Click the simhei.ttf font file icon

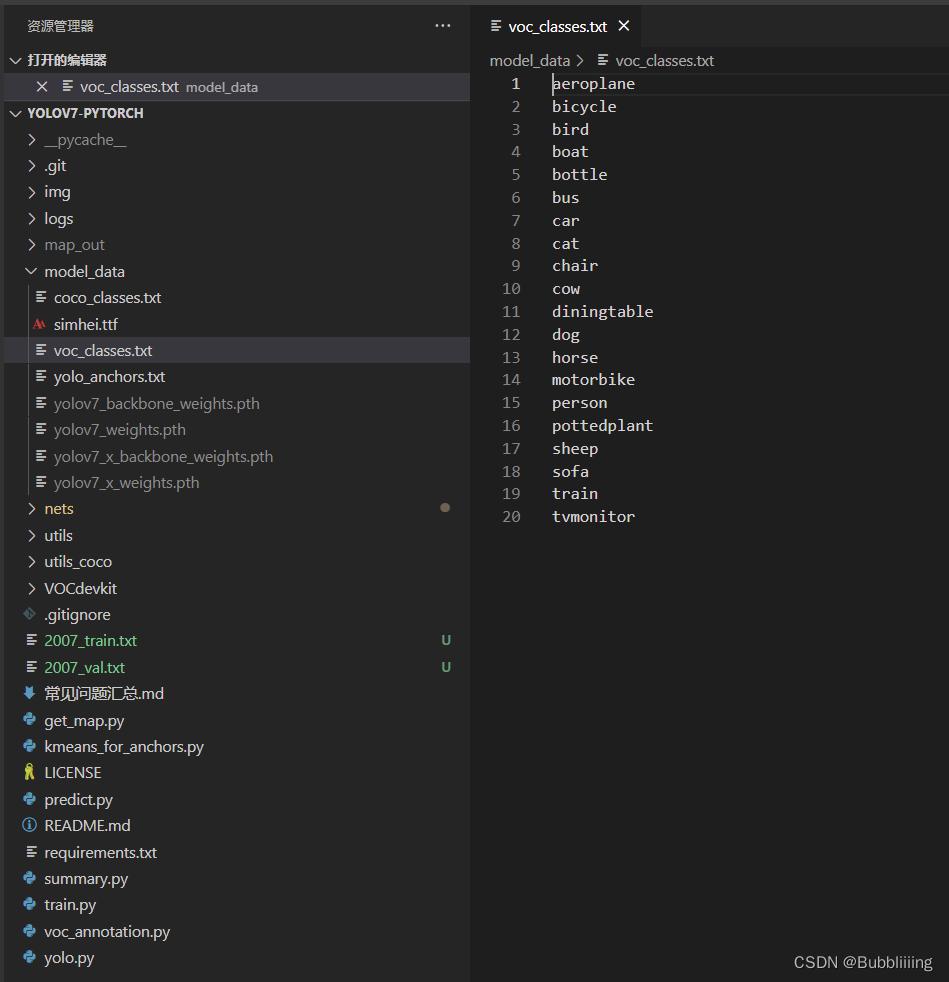pyautogui.click(x=40, y=324)
